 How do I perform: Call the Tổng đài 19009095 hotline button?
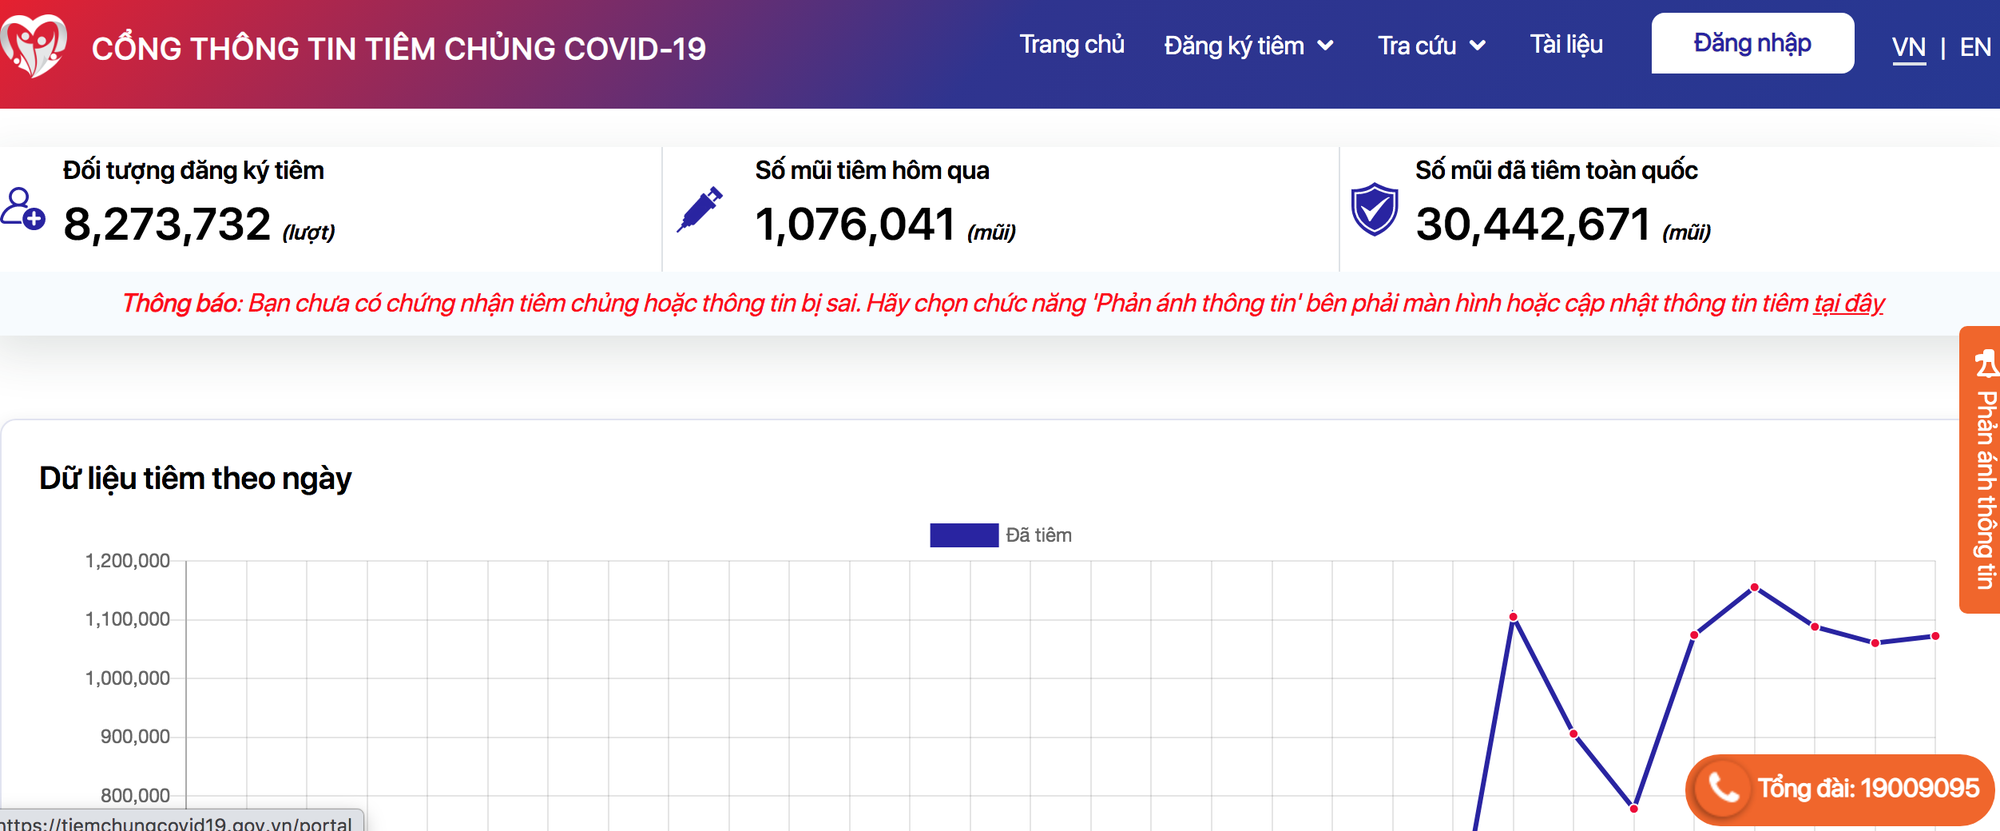pyautogui.click(x=1840, y=789)
